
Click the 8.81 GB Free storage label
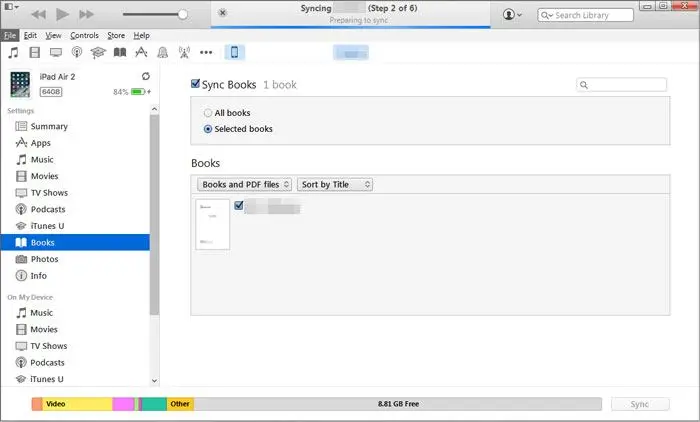coord(398,404)
